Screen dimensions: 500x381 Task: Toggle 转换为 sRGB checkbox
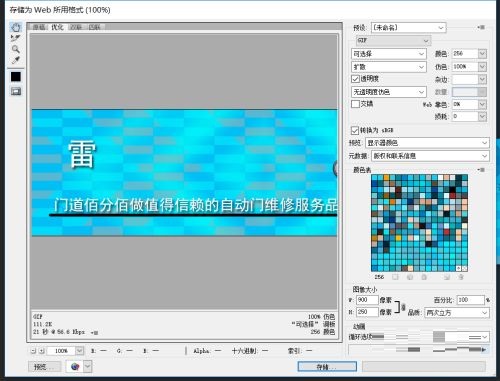(x=355, y=130)
